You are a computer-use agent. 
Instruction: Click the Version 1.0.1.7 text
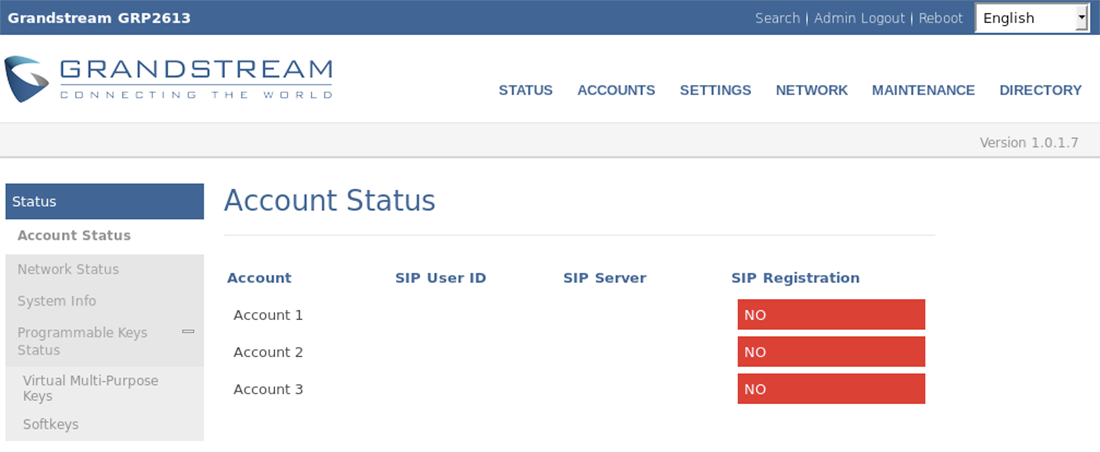click(x=1028, y=142)
